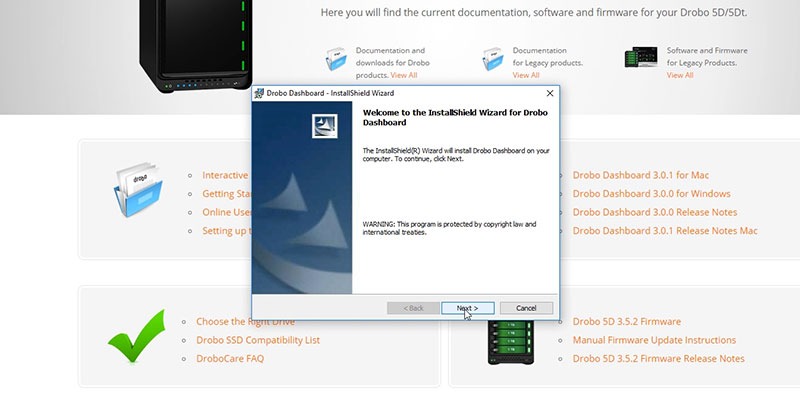Click the Drobo Dashboard installer title icon

tap(259, 93)
